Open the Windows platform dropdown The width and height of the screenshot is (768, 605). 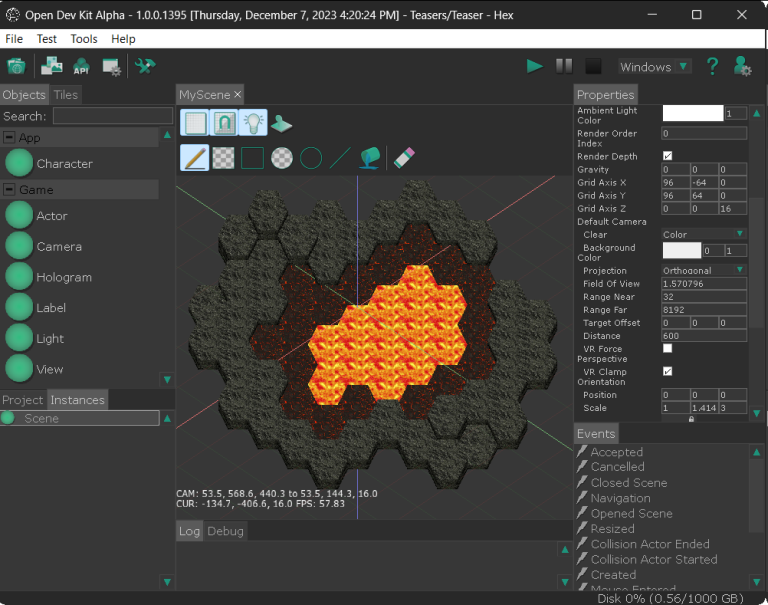point(654,66)
